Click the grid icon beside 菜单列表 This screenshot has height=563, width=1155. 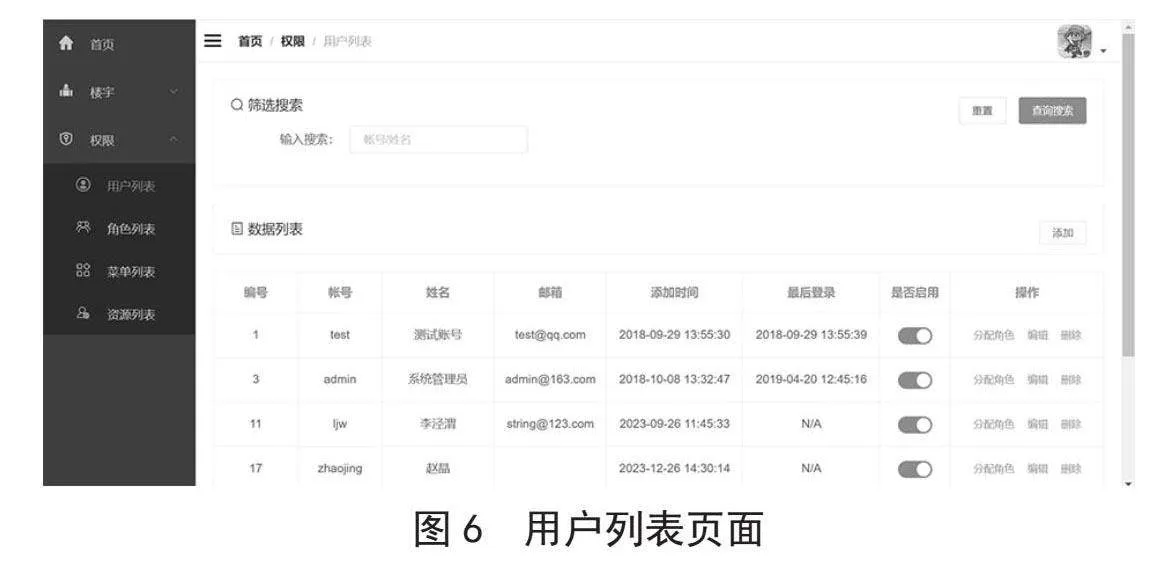pos(83,270)
